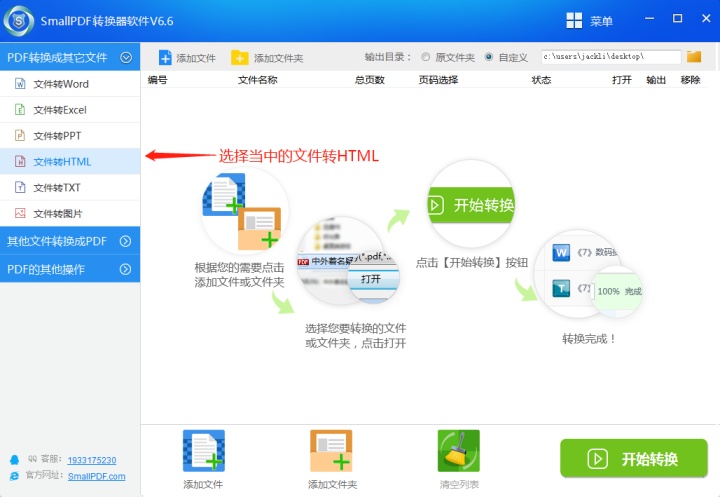The height and width of the screenshot is (497, 720).
Task: Click the PPT file icon in sidebar
Action: [20, 136]
